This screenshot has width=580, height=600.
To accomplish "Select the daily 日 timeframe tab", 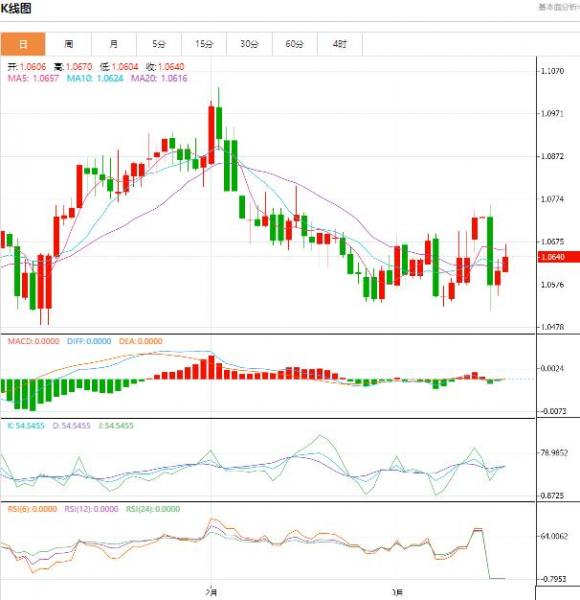I will [23, 44].
